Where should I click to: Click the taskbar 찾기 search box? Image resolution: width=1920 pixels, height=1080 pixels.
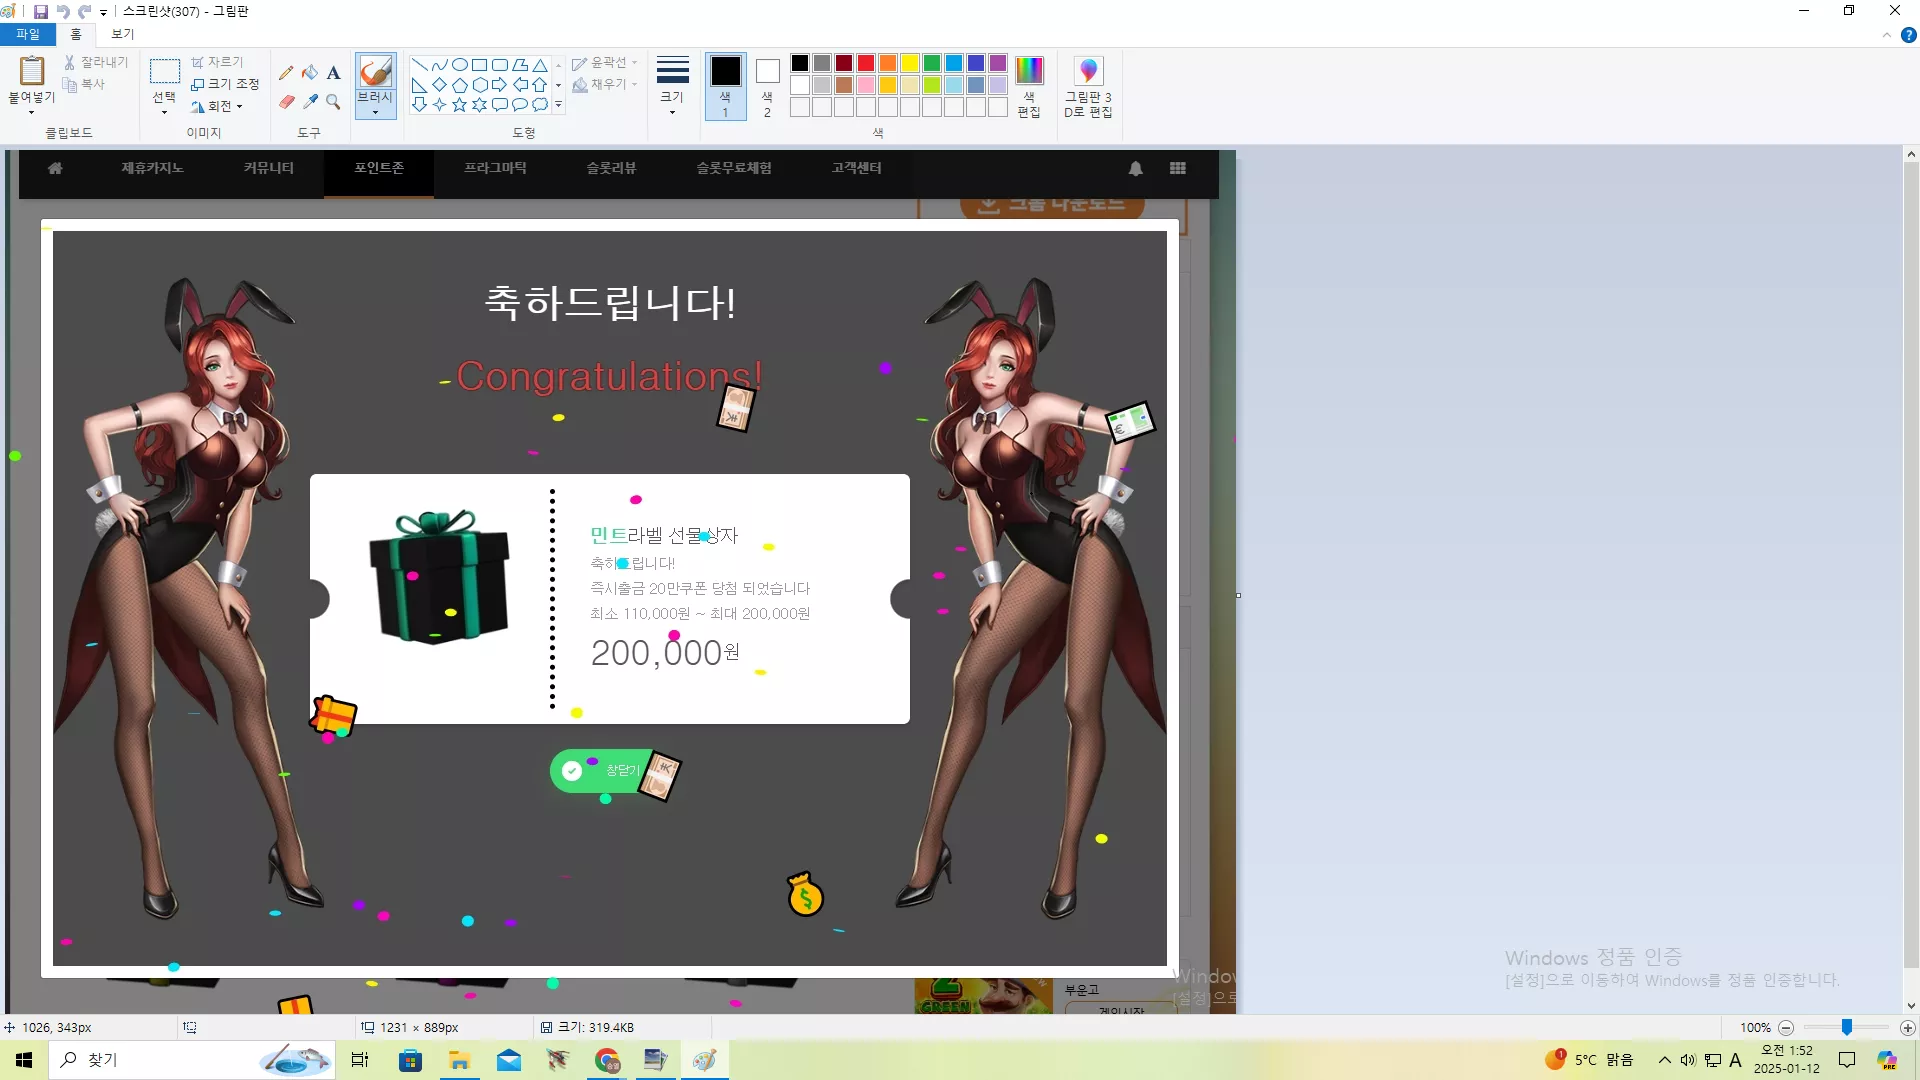[192, 1060]
